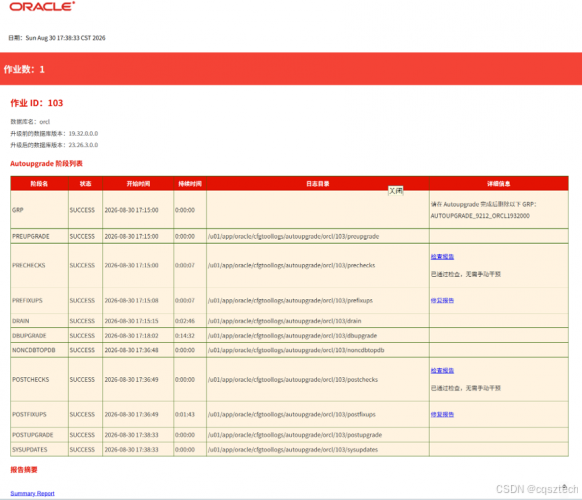Click the DRAIN start time '17:15:15'
The height and width of the screenshot is (500, 582).
coord(147,321)
